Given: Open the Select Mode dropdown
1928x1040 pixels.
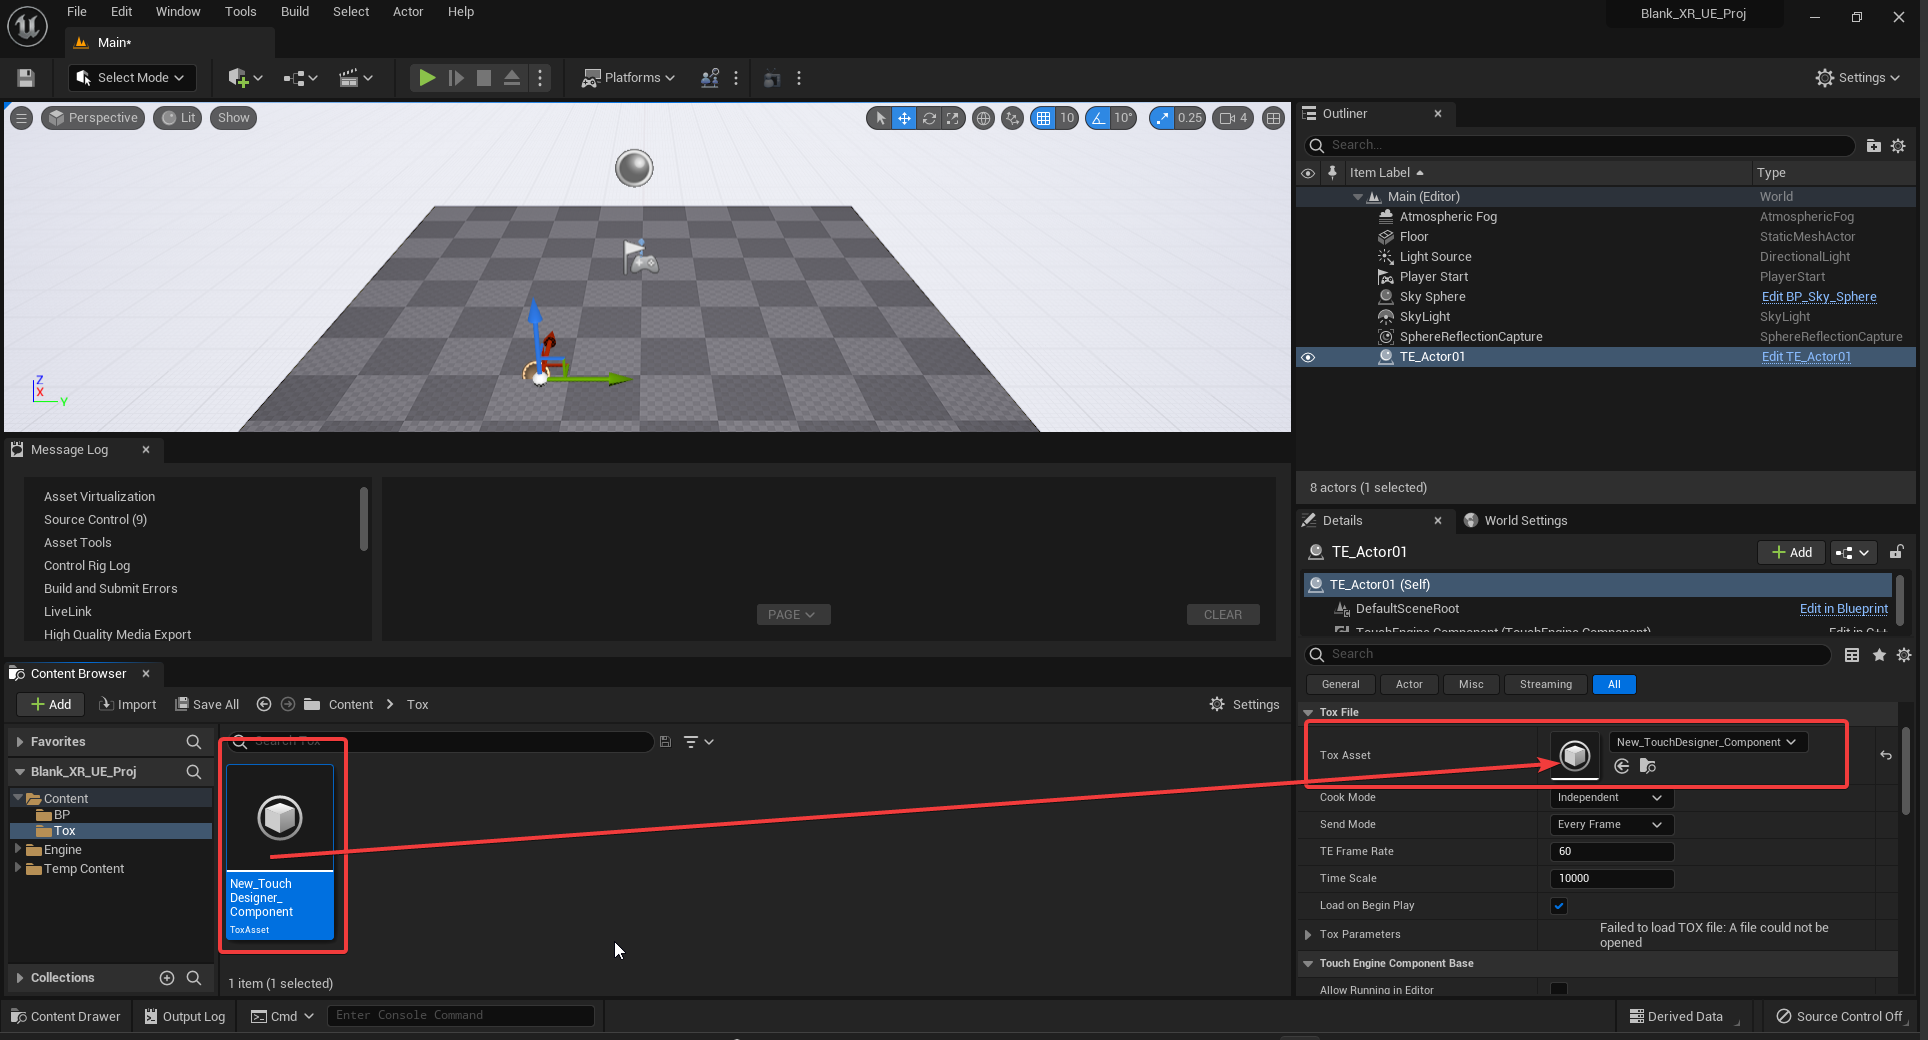Looking at the screenshot, I should [x=132, y=78].
